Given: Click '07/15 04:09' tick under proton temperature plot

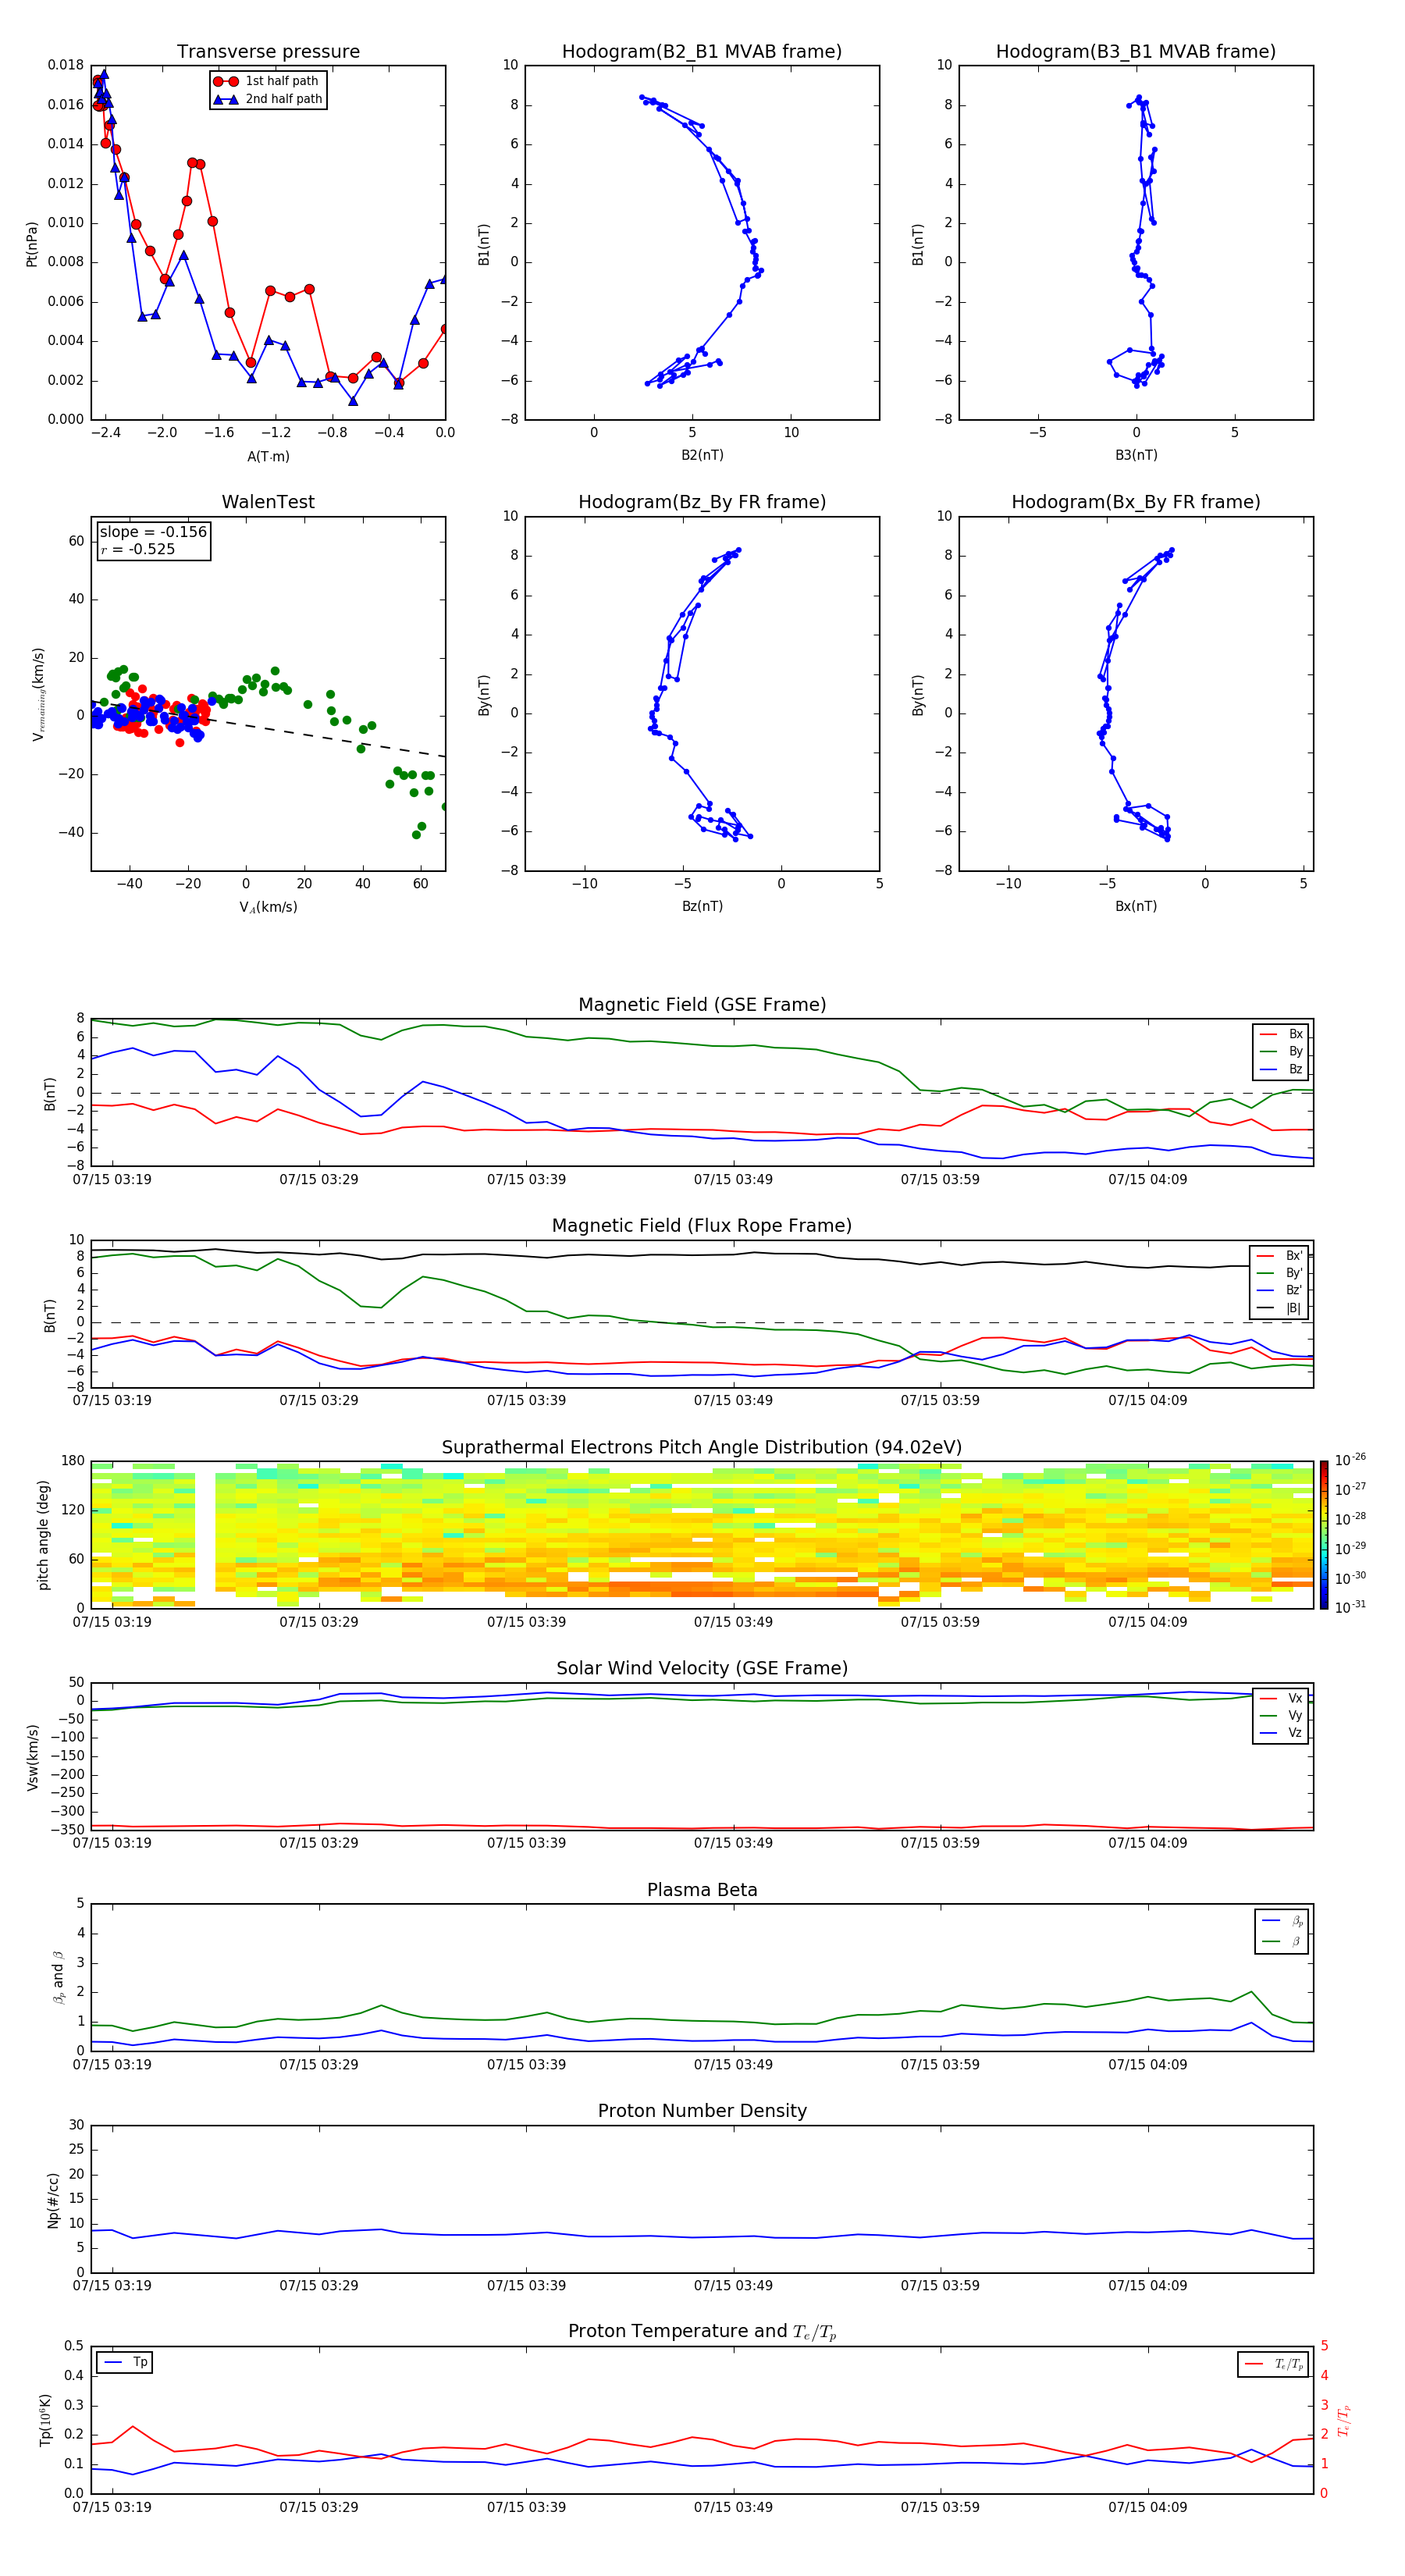Looking at the screenshot, I should click(x=1147, y=2508).
